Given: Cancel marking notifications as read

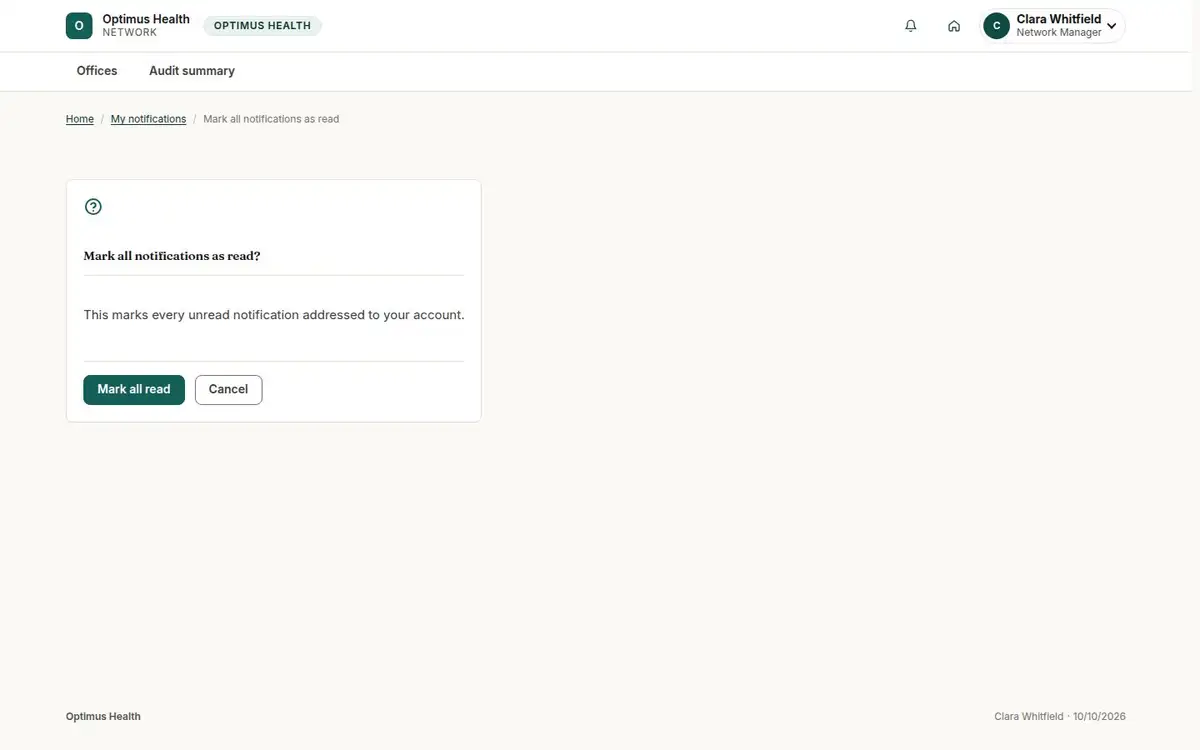Looking at the screenshot, I should point(228,390).
